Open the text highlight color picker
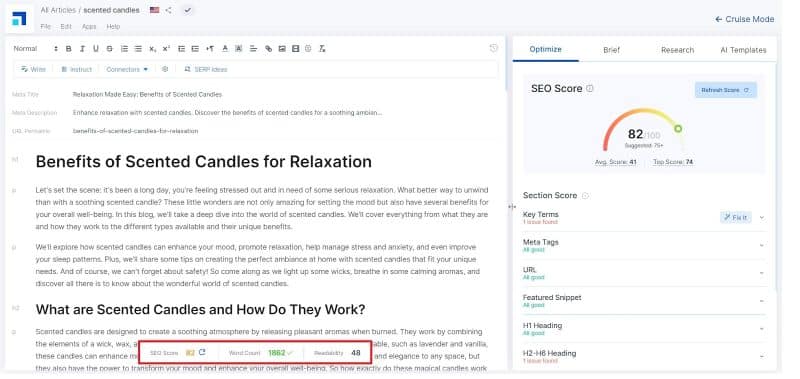Image resolution: width=800 pixels, height=379 pixels. tap(238, 49)
